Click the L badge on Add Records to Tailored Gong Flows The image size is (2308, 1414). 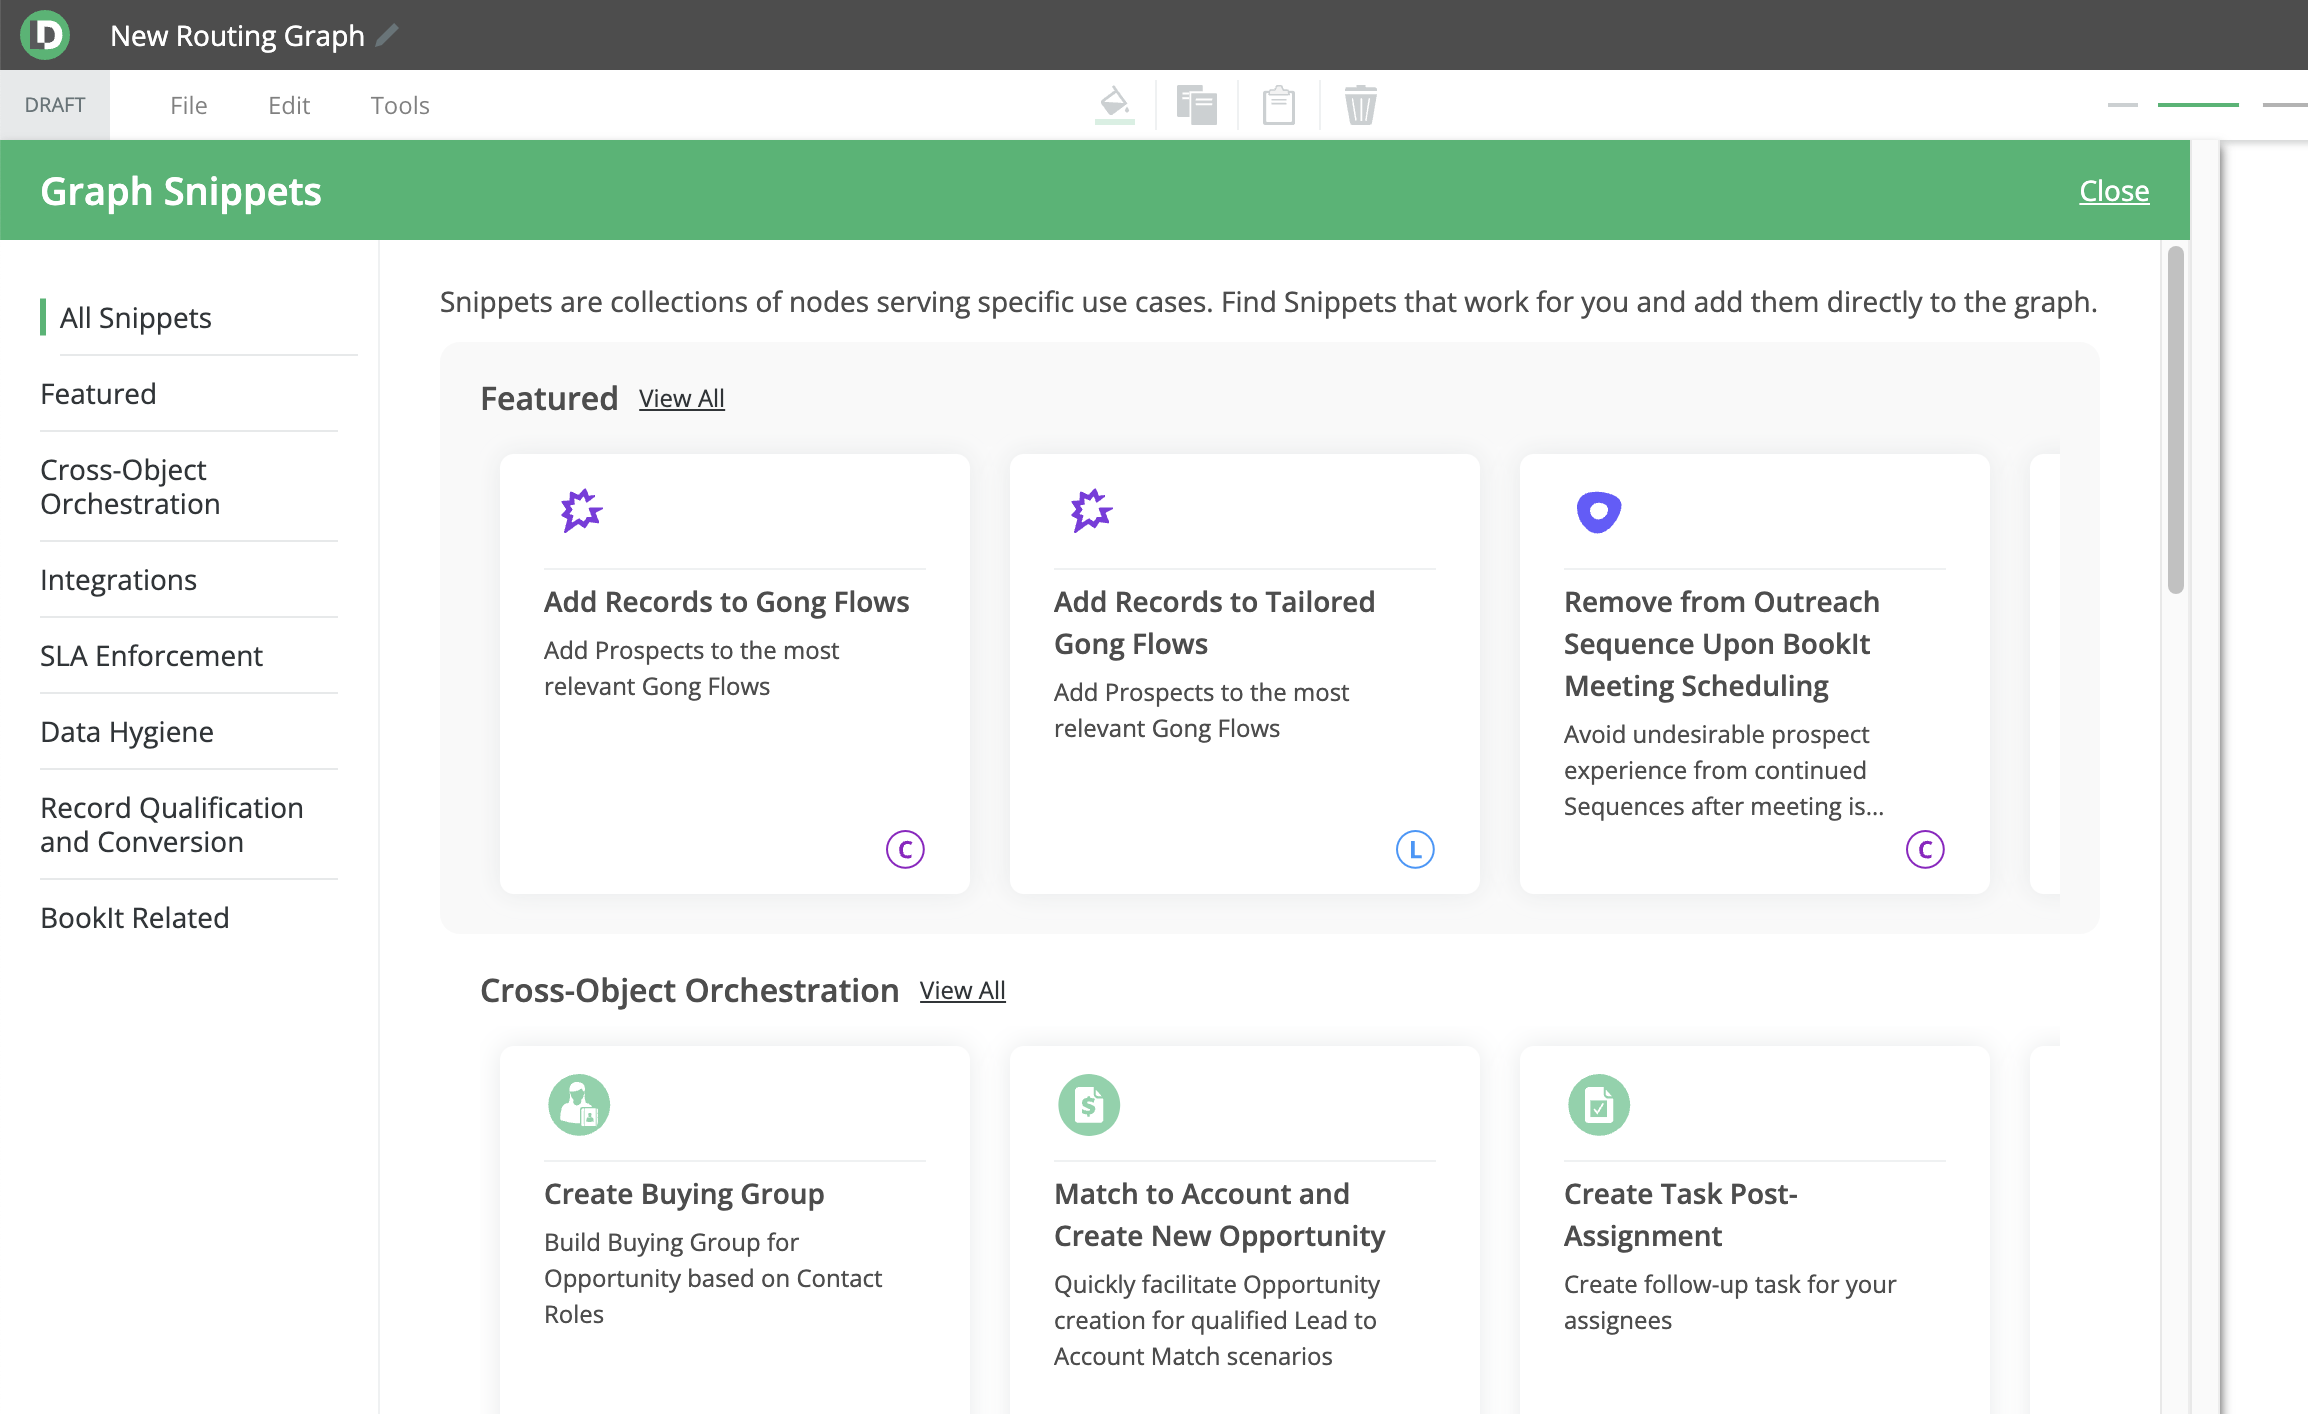pos(1415,848)
